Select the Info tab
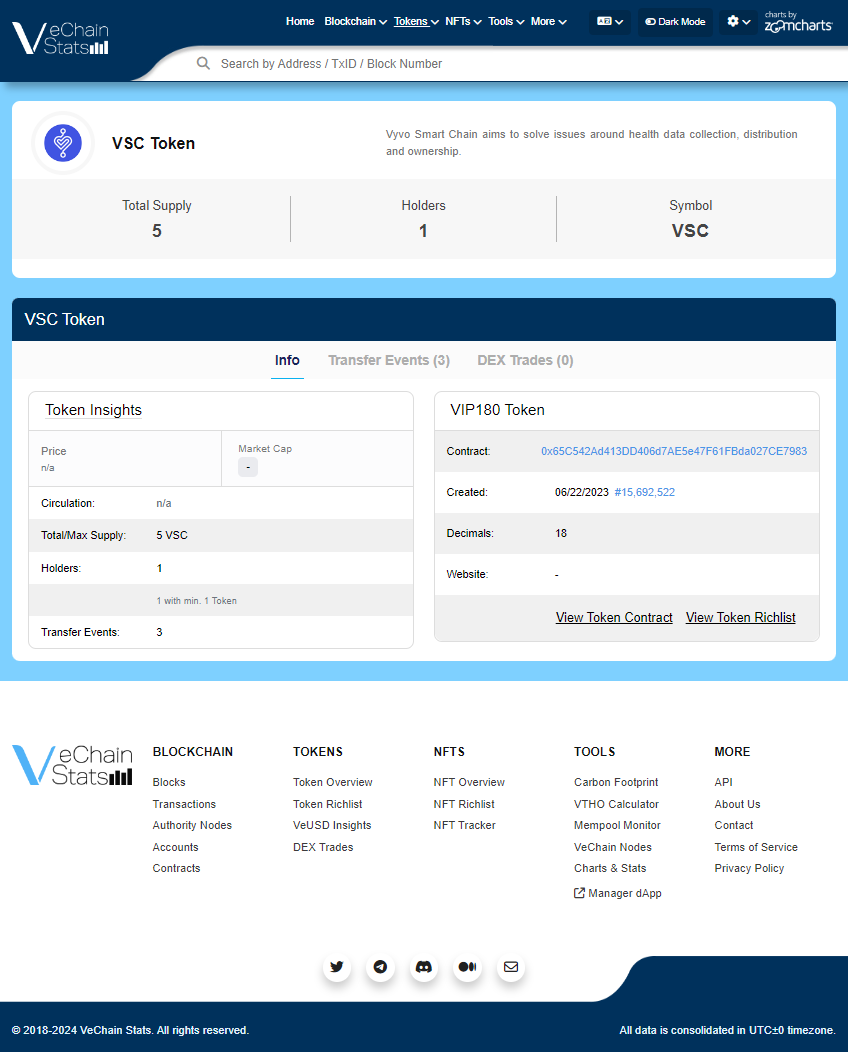 (x=287, y=360)
